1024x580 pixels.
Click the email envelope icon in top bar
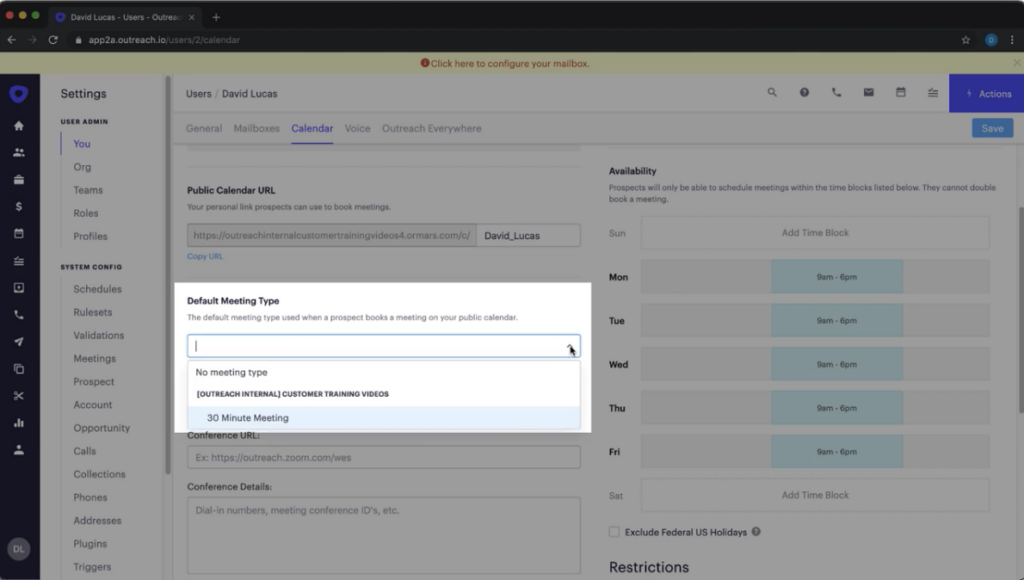(869, 93)
